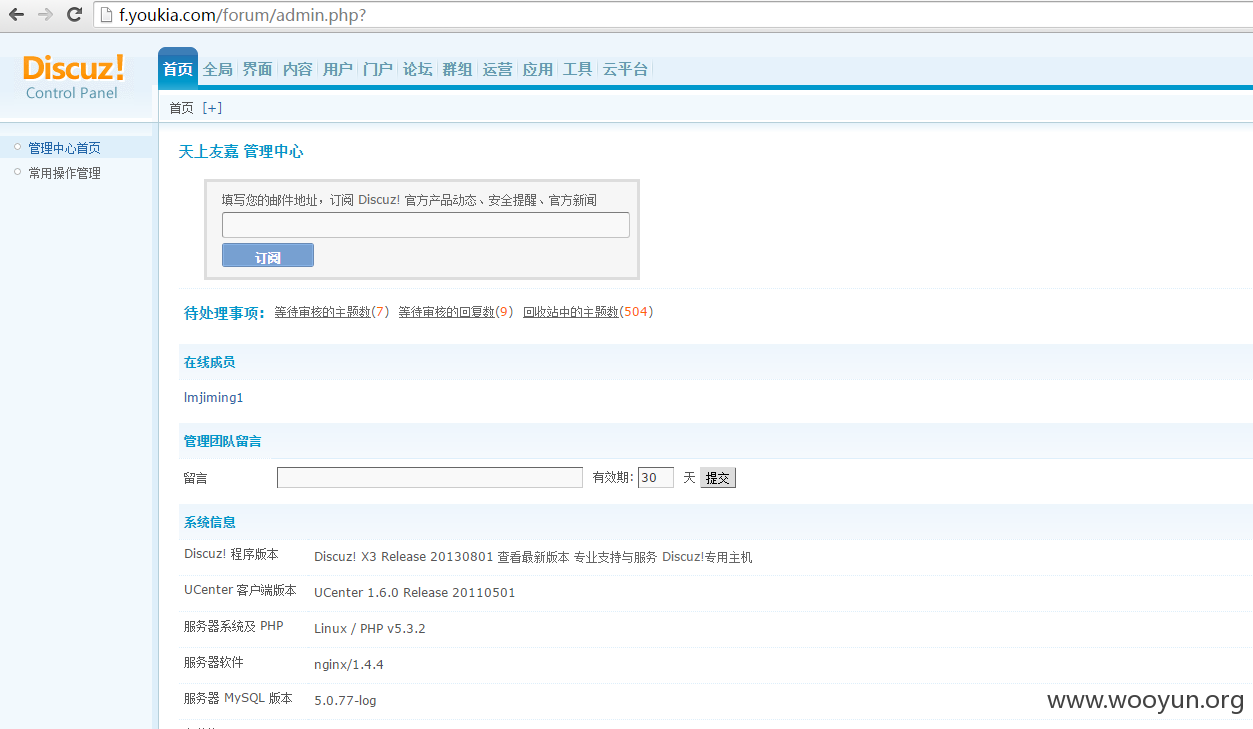The height and width of the screenshot is (729, 1253).
Task: Go to the 内容 tab
Action: coord(297,69)
